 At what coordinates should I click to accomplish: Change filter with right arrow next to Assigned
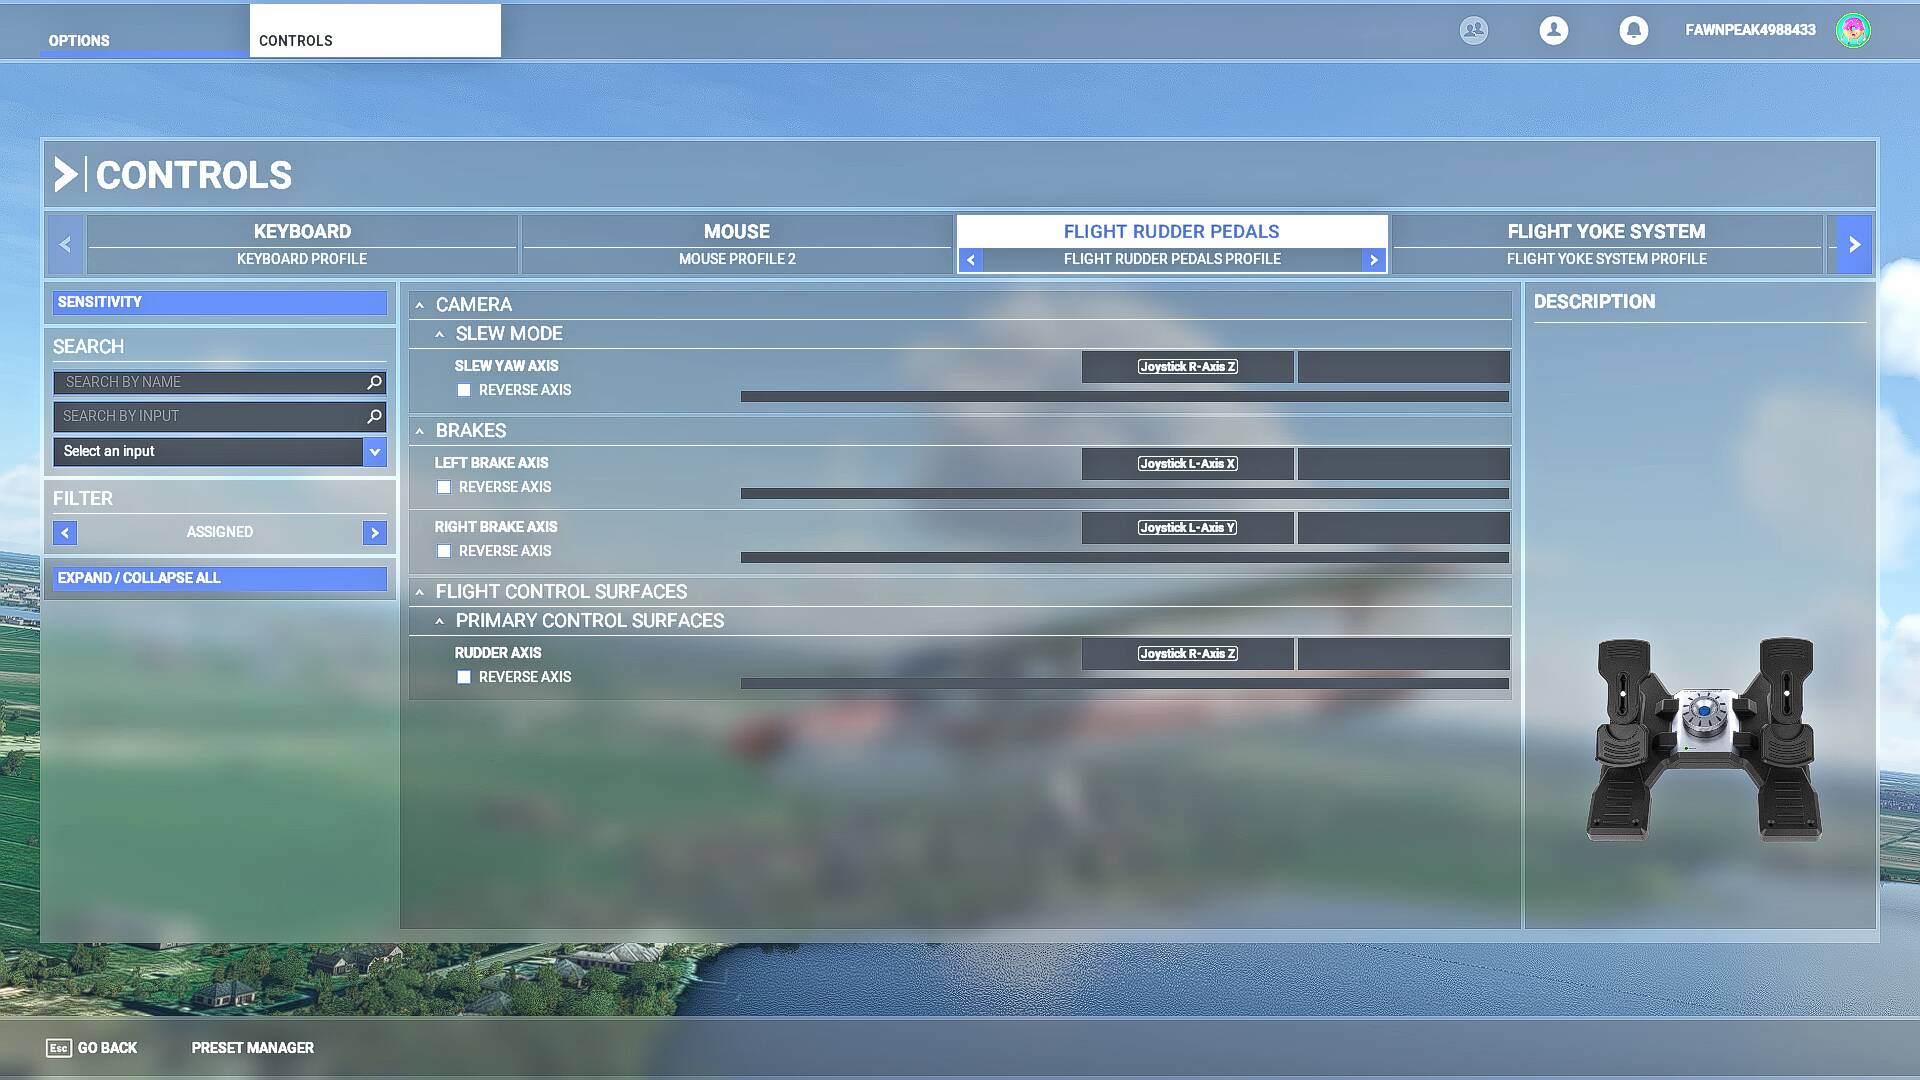pyautogui.click(x=374, y=533)
